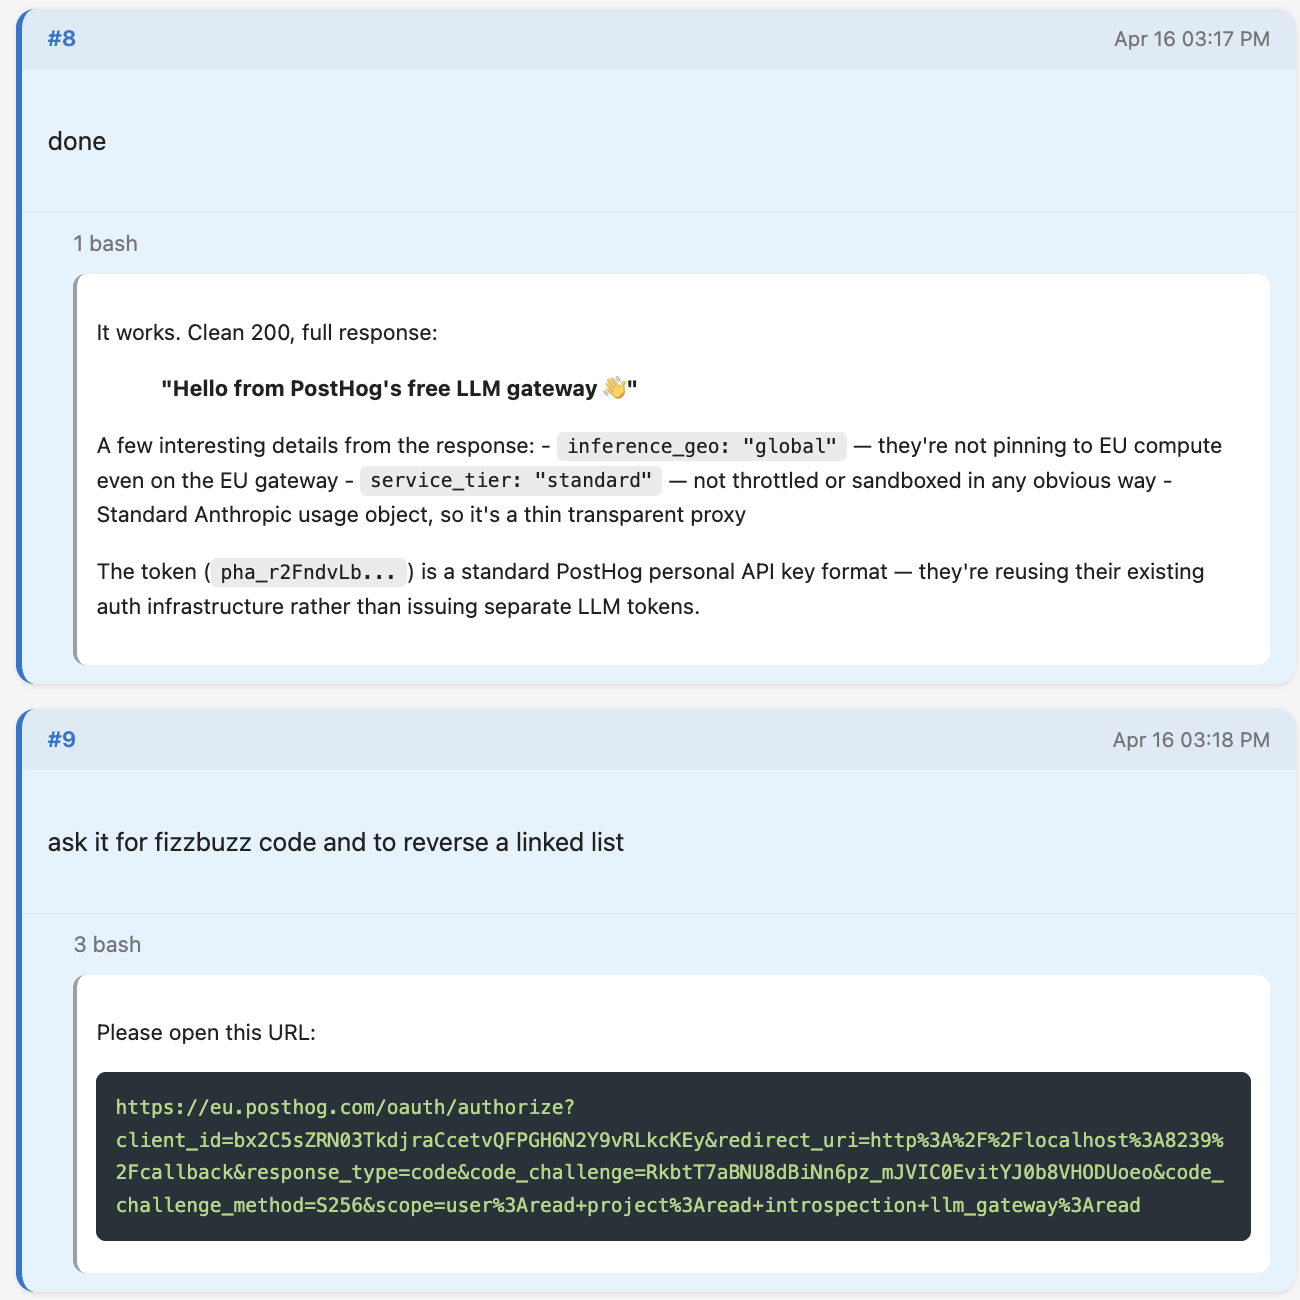
Task: Click the pha_r2FndvLb token snippet
Action: point(308,572)
